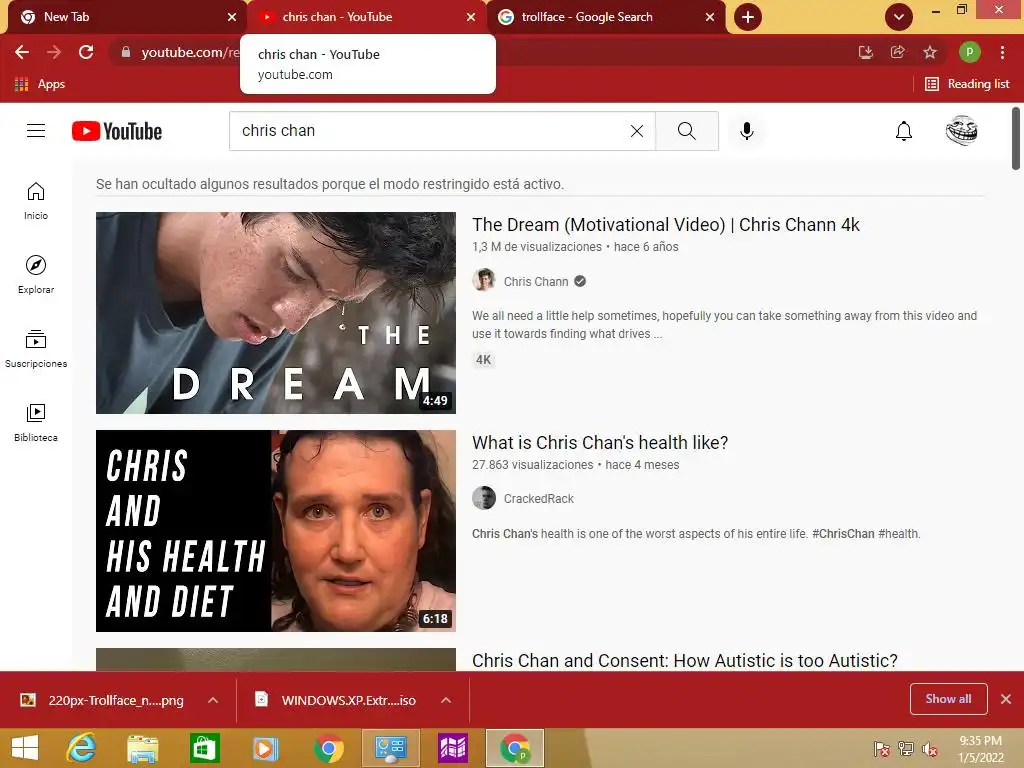Play The Dream video thumbnail
Screen dimensions: 1024x768
pos(276,313)
